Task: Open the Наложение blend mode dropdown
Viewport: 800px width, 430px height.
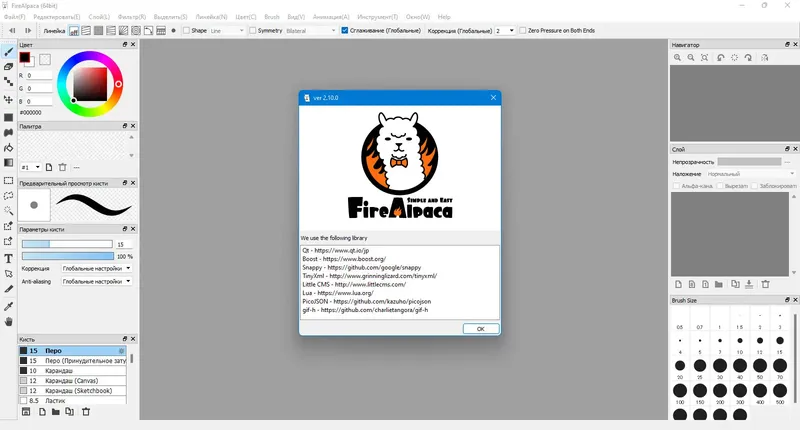Action: pyautogui.click(x=751, y=174)
